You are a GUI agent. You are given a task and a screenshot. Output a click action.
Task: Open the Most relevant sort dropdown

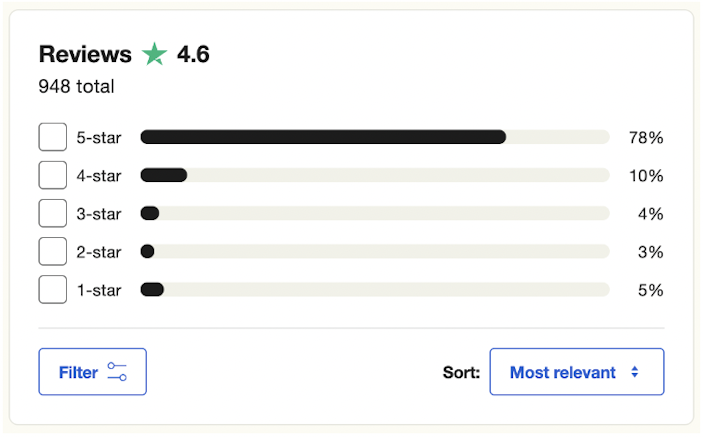pyautogui.click(x=577, y=372)
